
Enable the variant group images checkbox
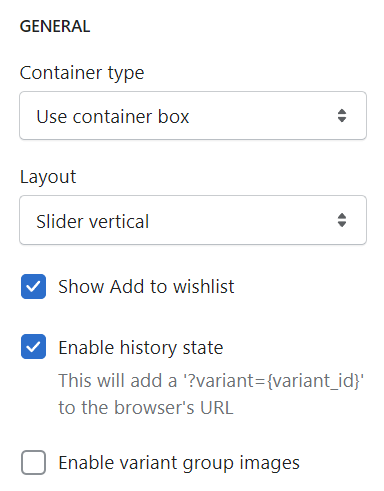tap(33, 462)
